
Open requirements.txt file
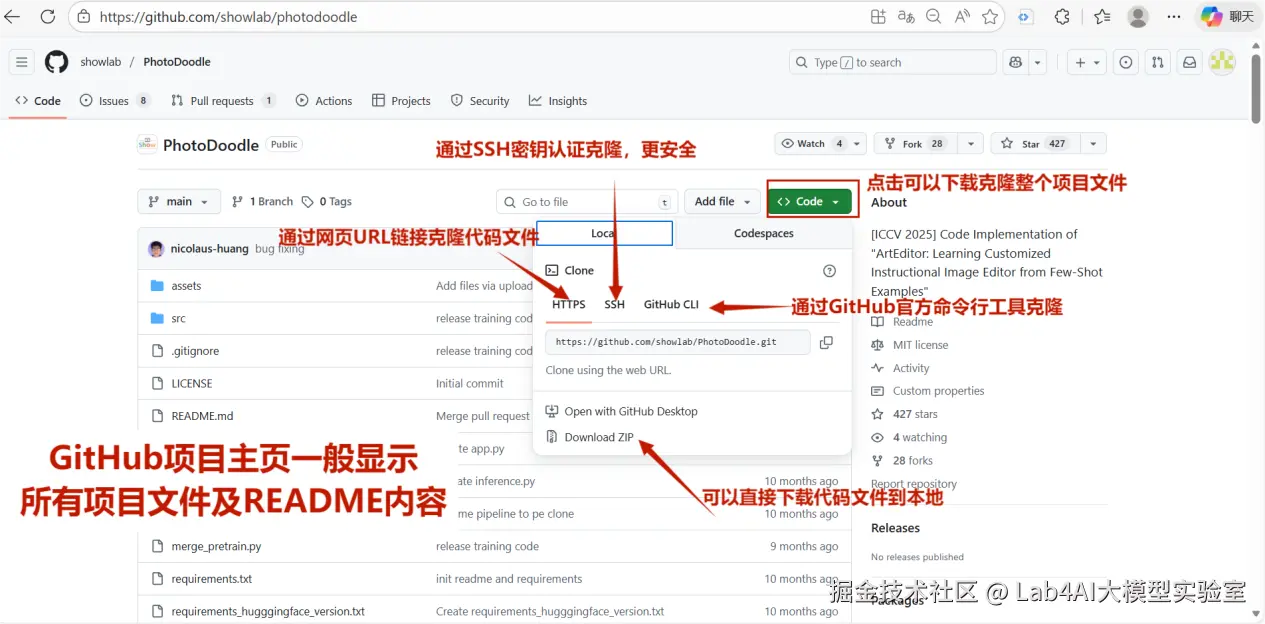coord(211,579)
